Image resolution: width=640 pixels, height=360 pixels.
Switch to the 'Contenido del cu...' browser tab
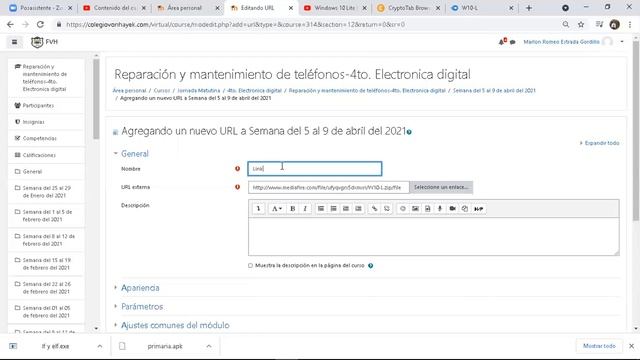(x=115, y=8)
